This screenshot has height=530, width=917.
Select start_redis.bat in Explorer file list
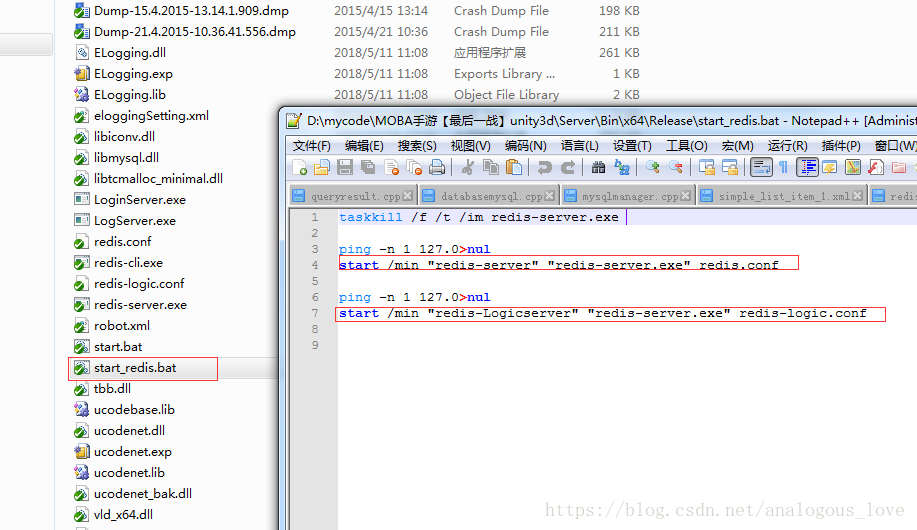pos(135,368)
